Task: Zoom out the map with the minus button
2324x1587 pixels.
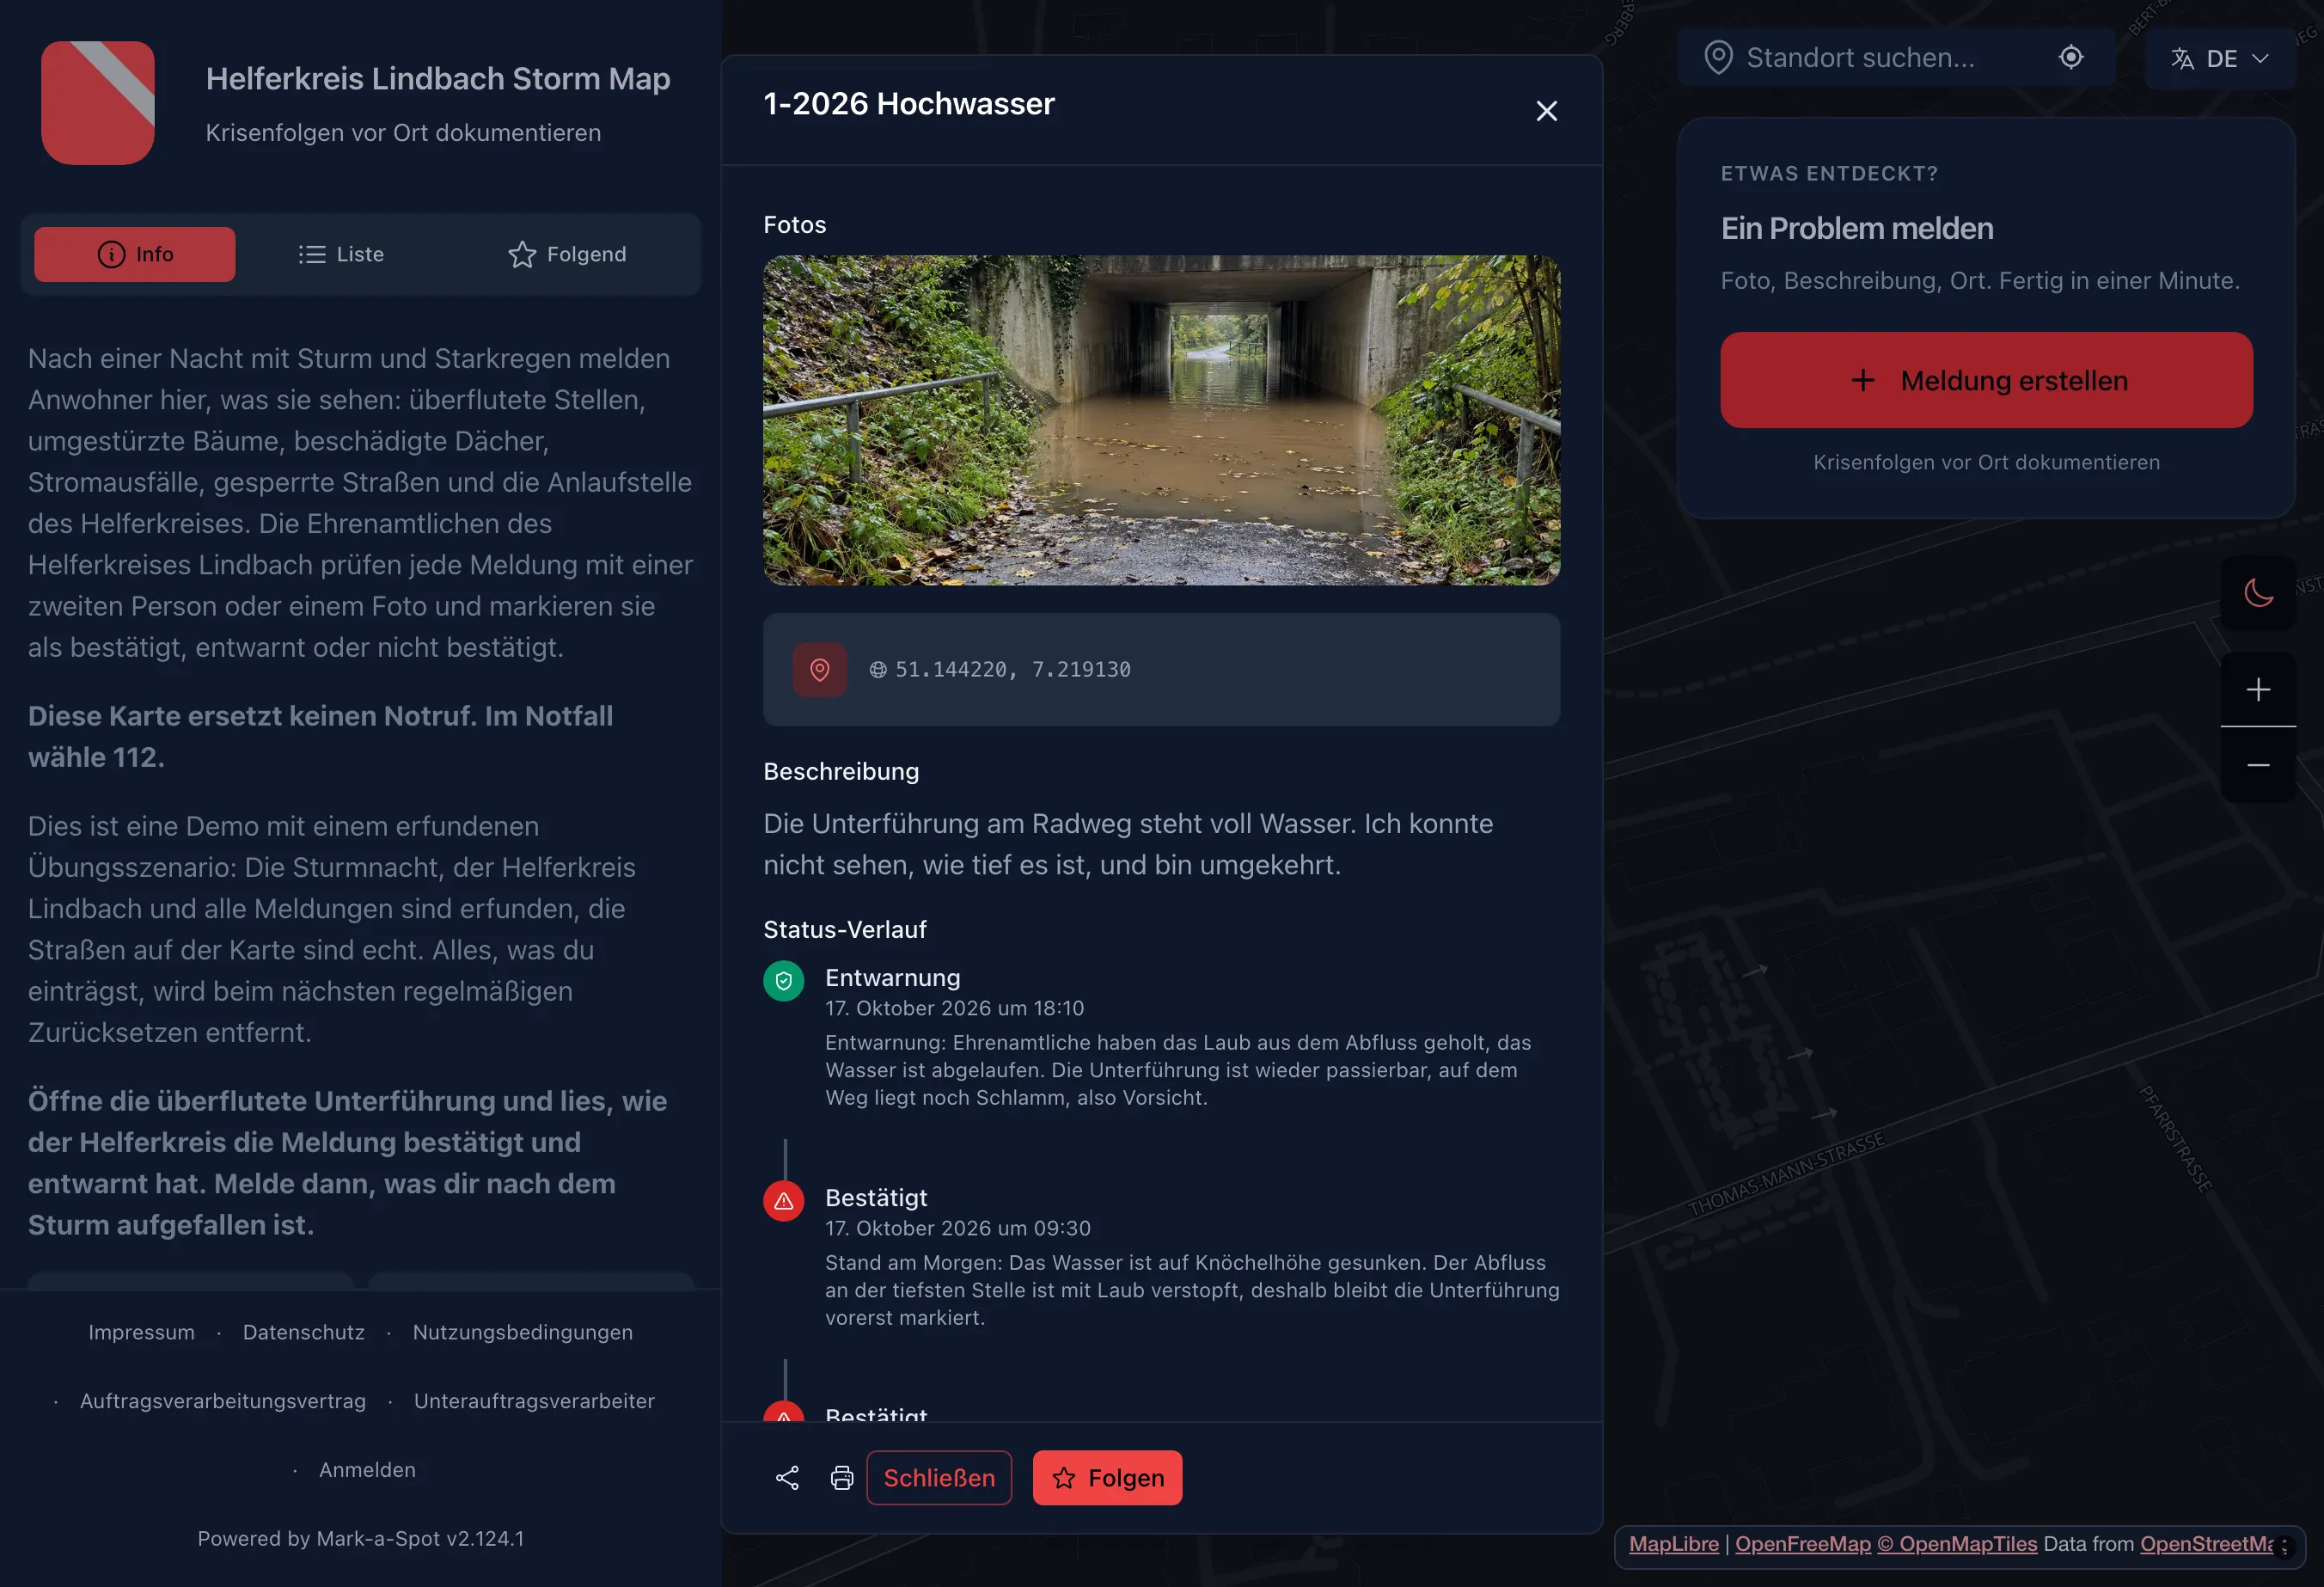Action: pos(2258,765)
